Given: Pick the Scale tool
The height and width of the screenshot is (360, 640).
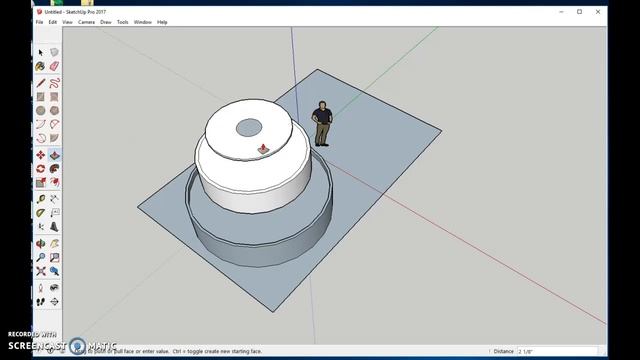Looking at the screenshot, I should (x=40, y=182).
